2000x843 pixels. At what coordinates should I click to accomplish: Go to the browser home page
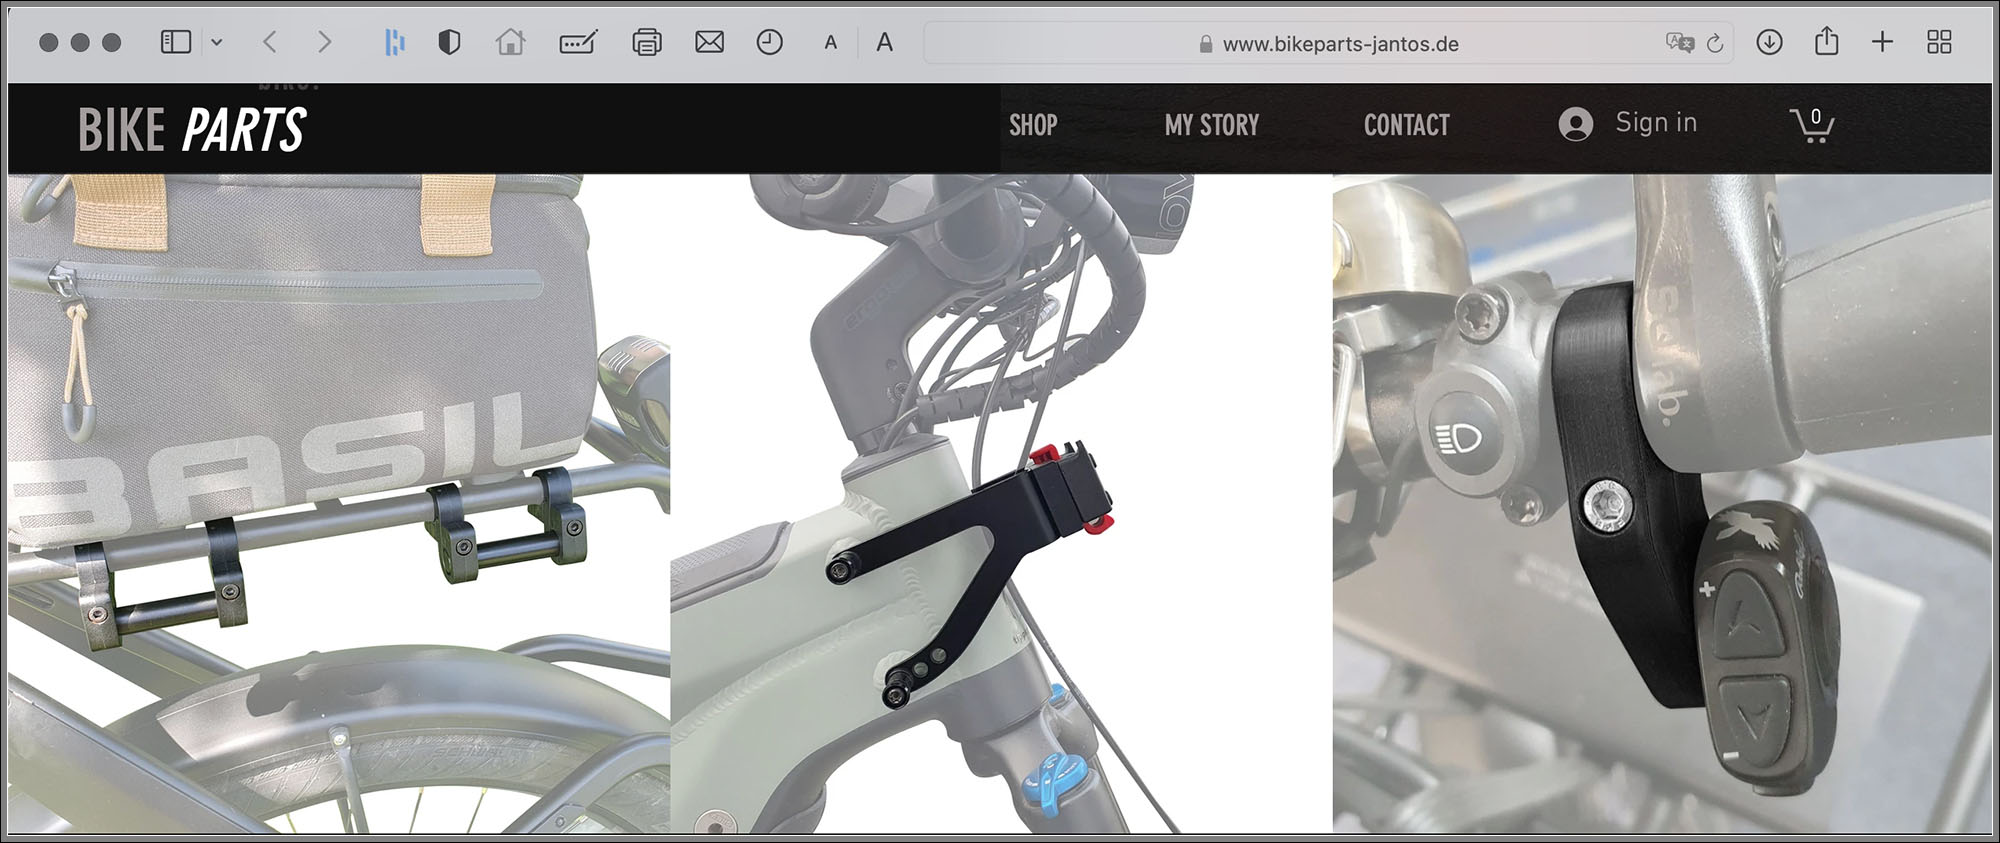510,42
